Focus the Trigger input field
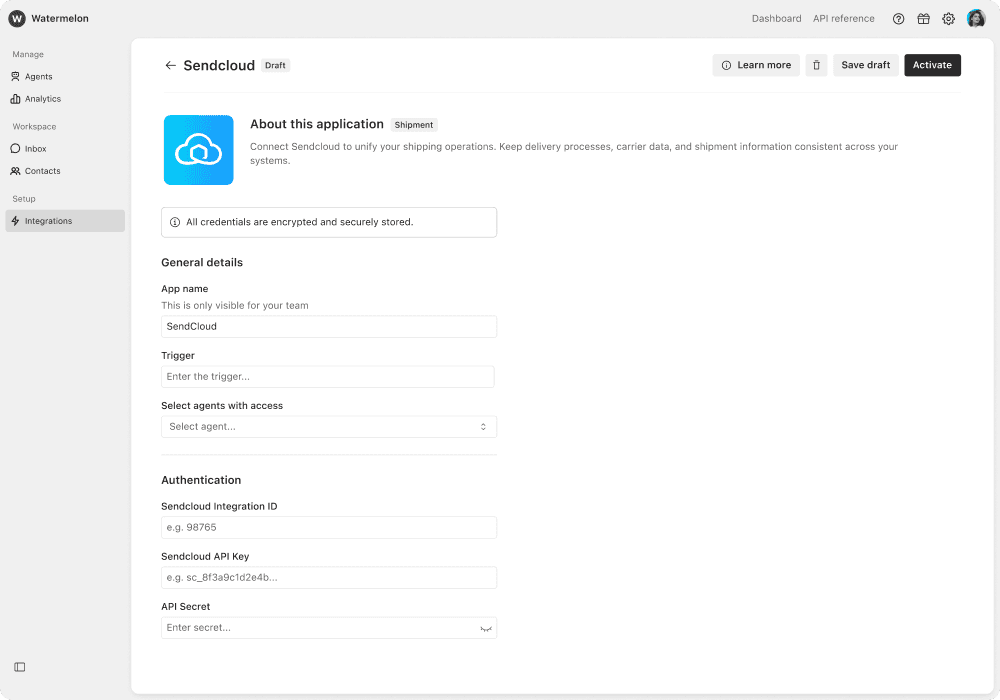Viewport: 1000px width, 700px height. pyautogui.click(x=328, y=377)
